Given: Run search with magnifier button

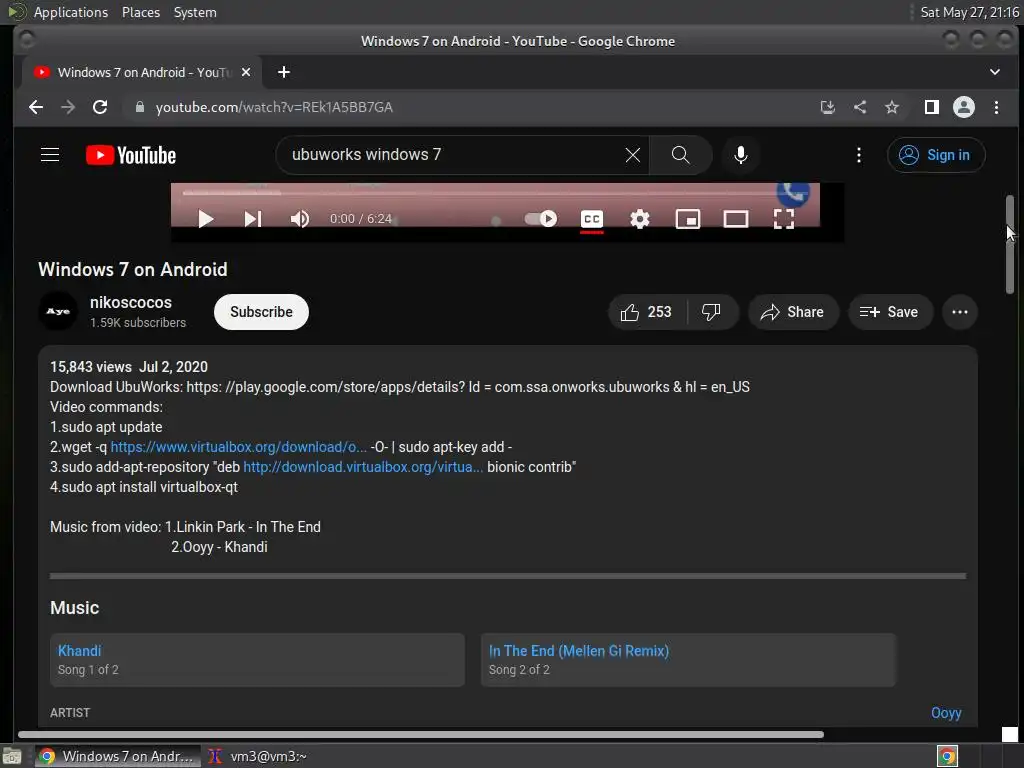Looking at the screenshot, I should 680,155.
